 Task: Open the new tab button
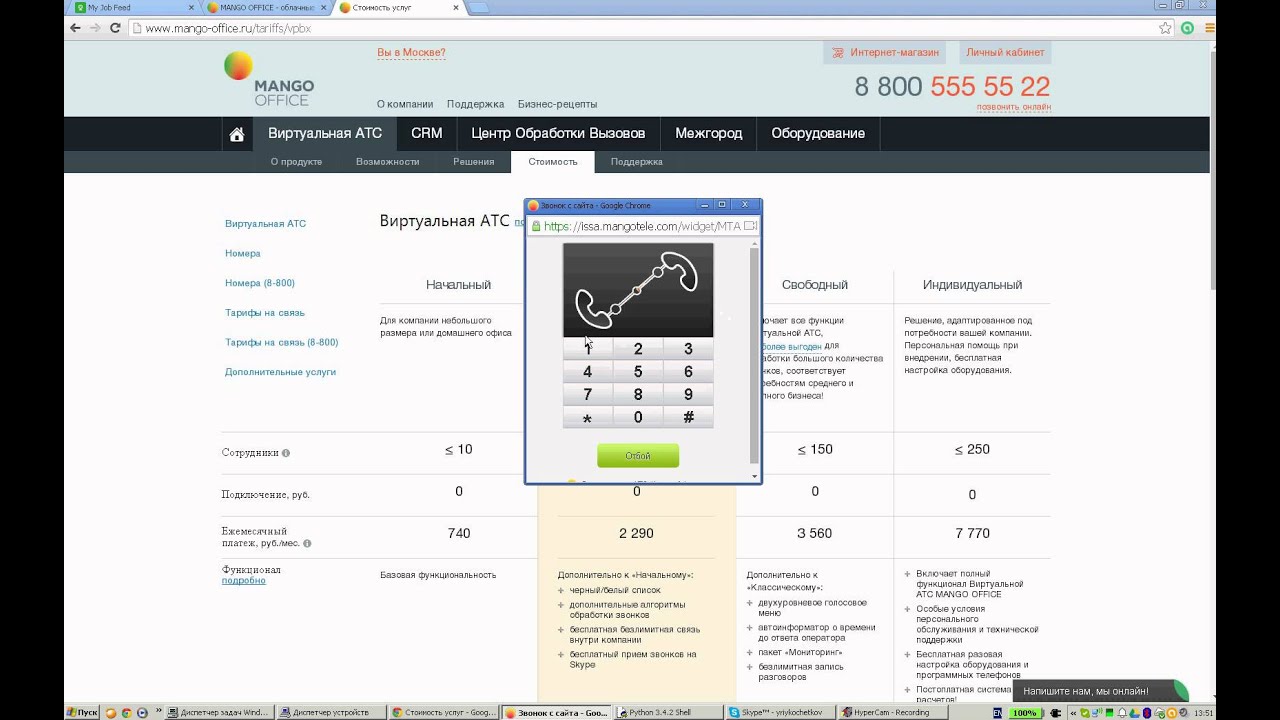478,8
